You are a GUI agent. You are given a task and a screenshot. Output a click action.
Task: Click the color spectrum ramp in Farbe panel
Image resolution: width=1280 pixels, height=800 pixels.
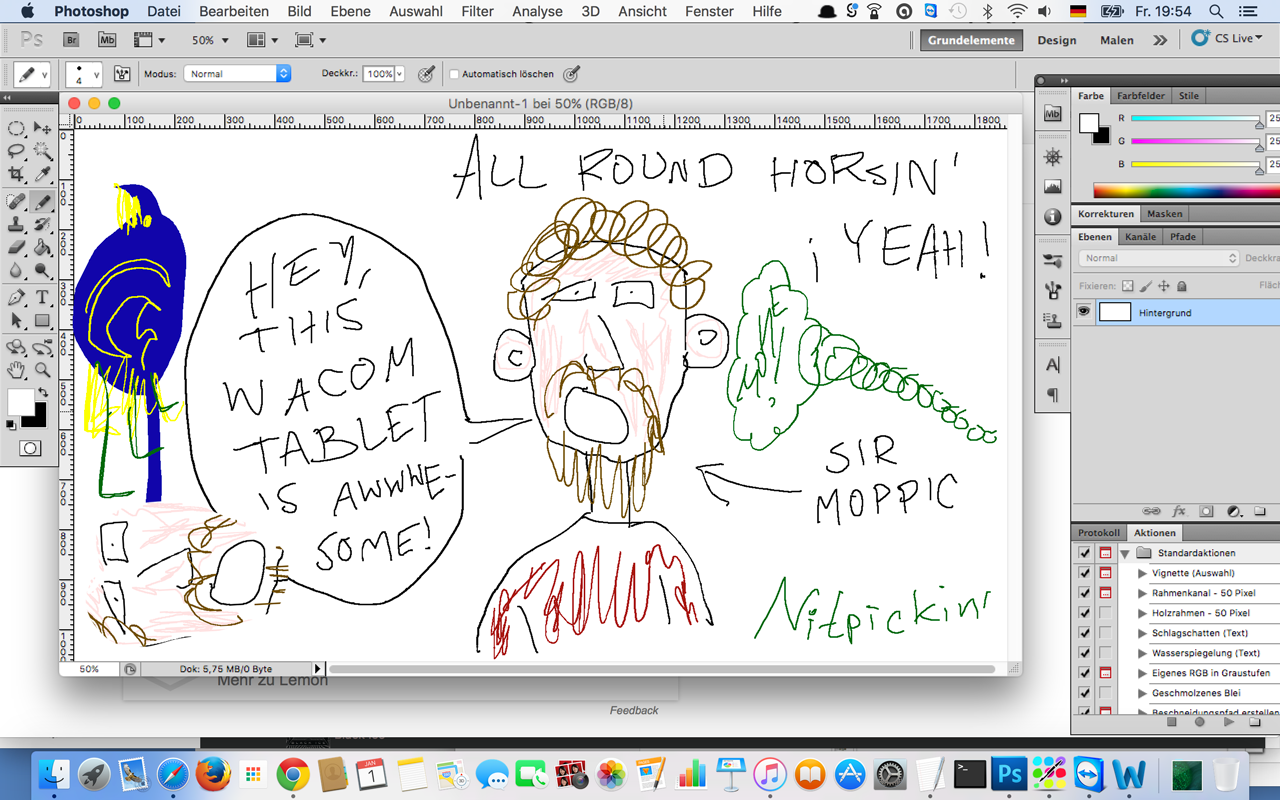pos(1184,190)
